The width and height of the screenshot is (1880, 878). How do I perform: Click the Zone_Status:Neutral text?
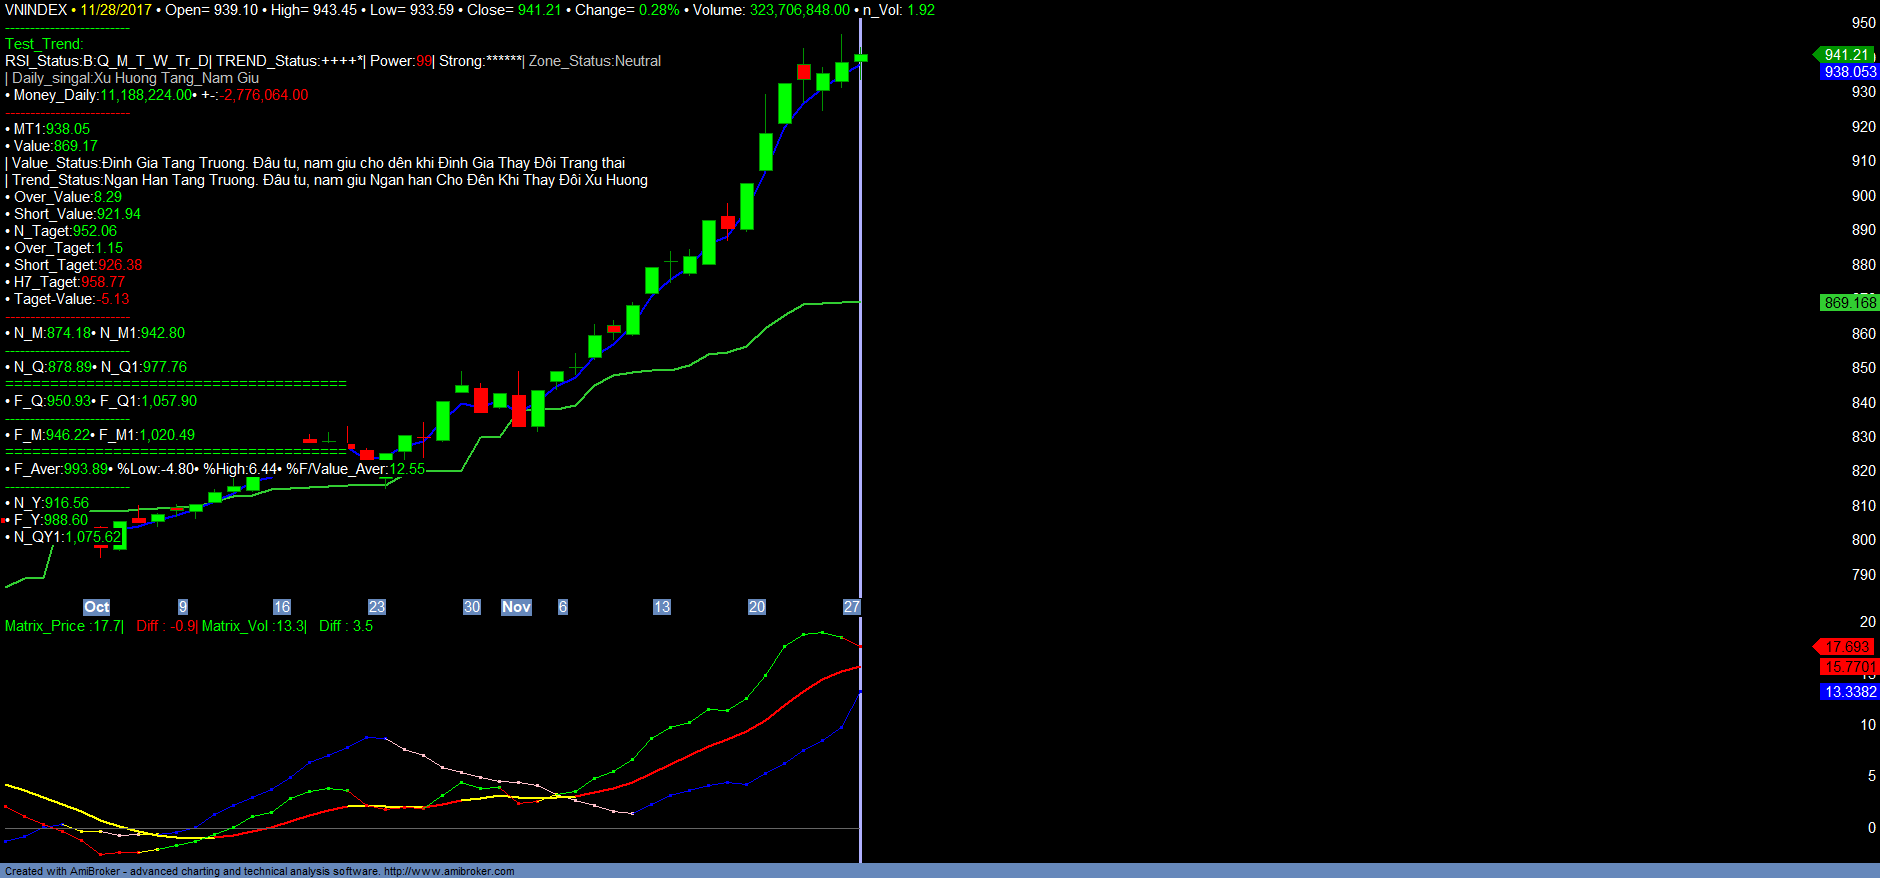pos(595,61)
